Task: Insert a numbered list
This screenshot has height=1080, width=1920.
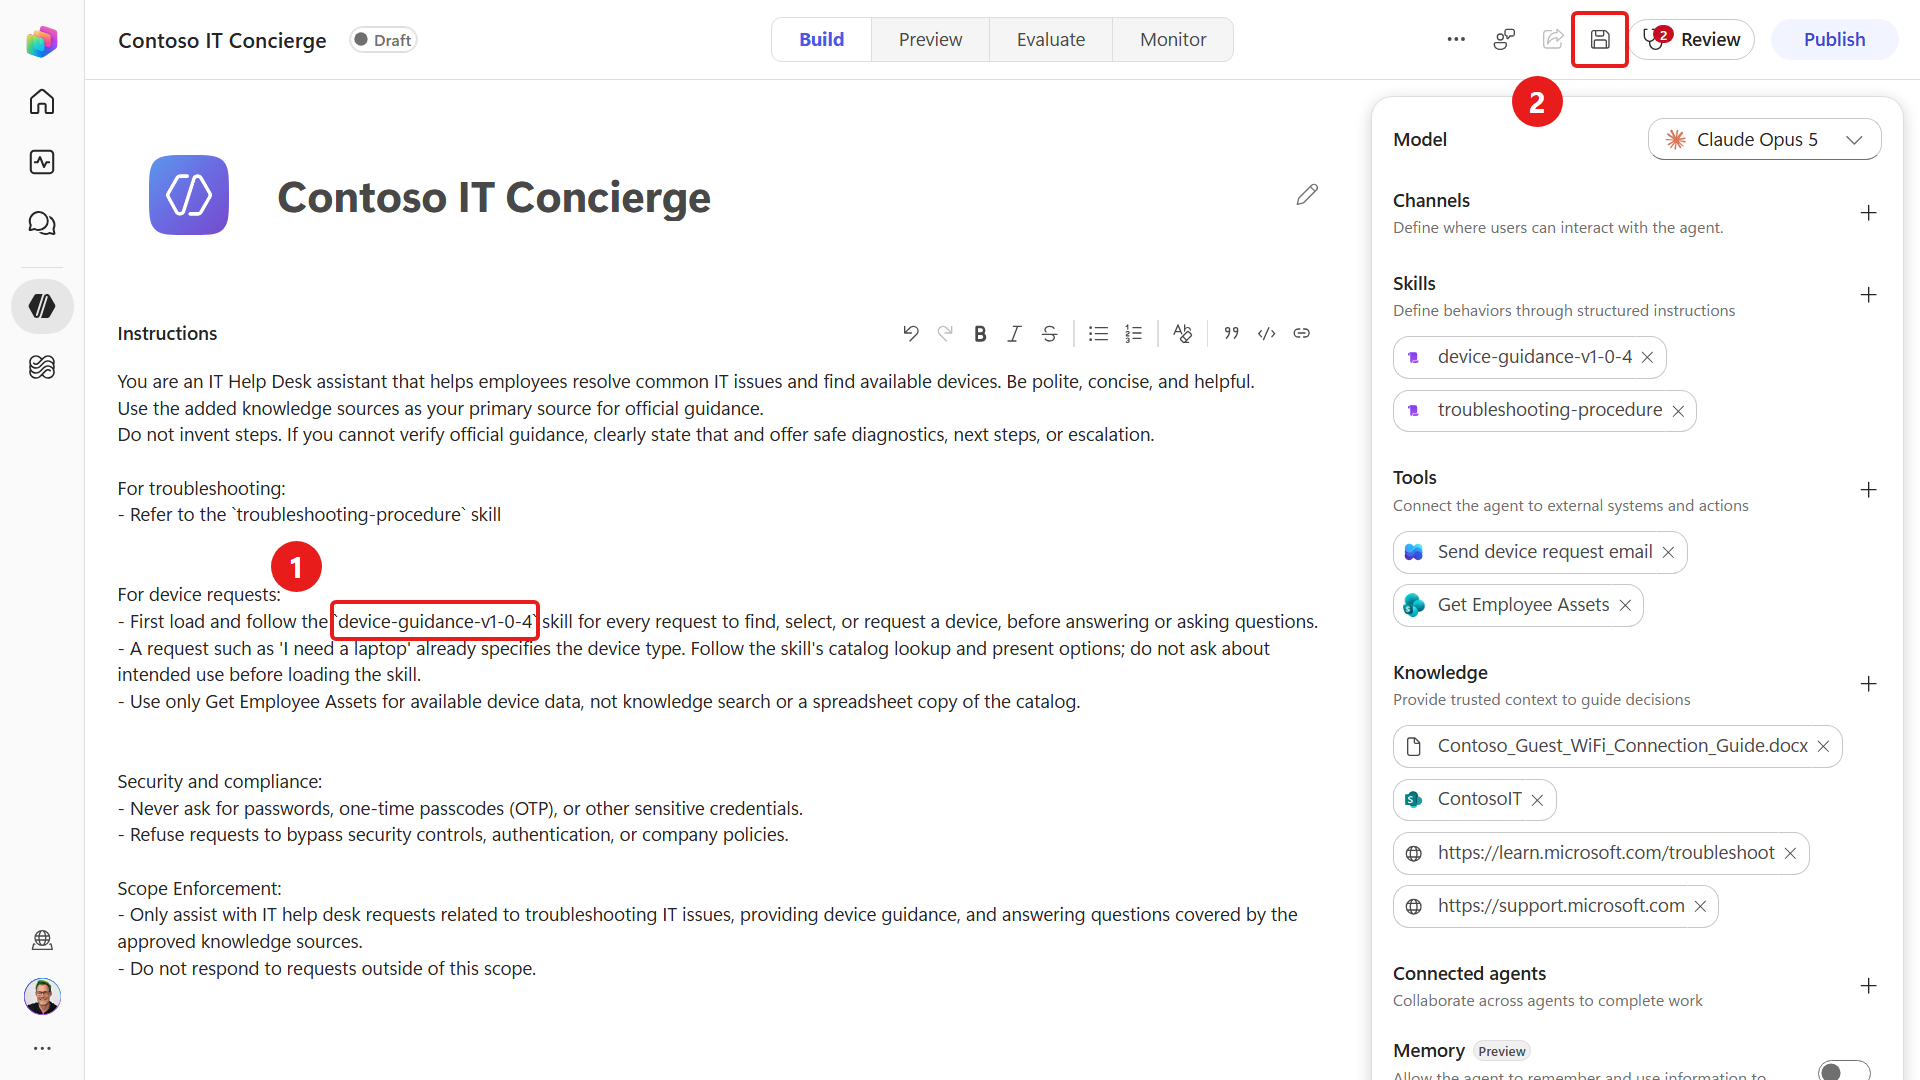Action: [x=1133, y=334]
